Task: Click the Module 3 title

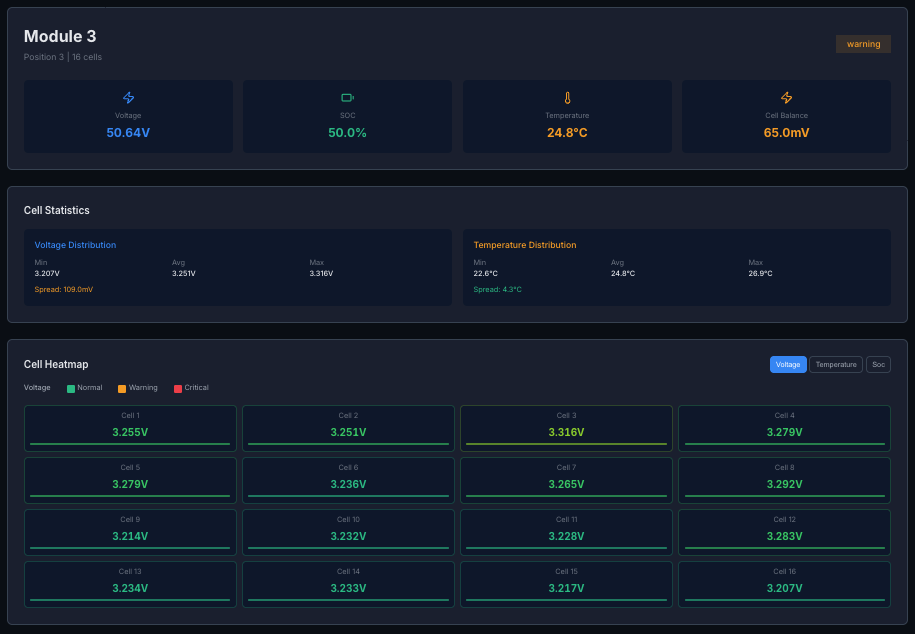Action: [x=60, y=37]
